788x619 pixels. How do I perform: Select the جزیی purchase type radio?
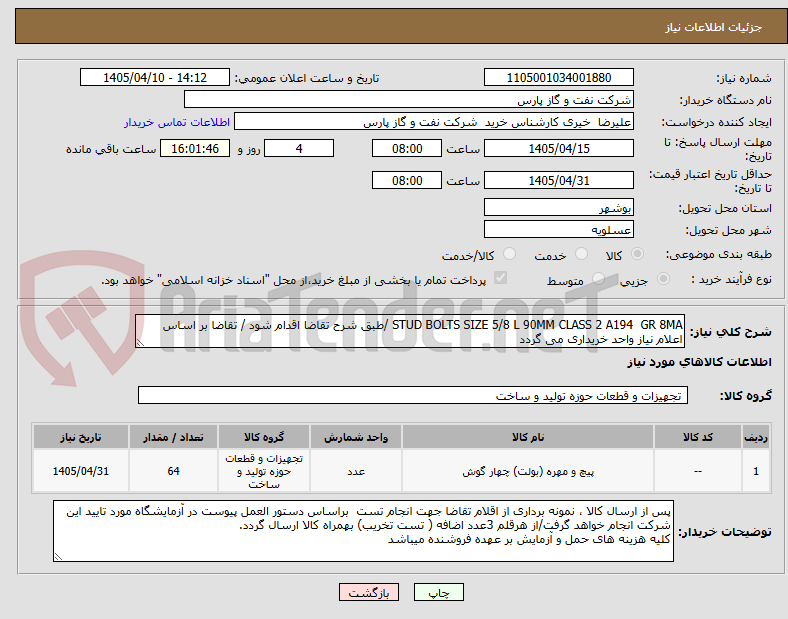coord(663,278)
